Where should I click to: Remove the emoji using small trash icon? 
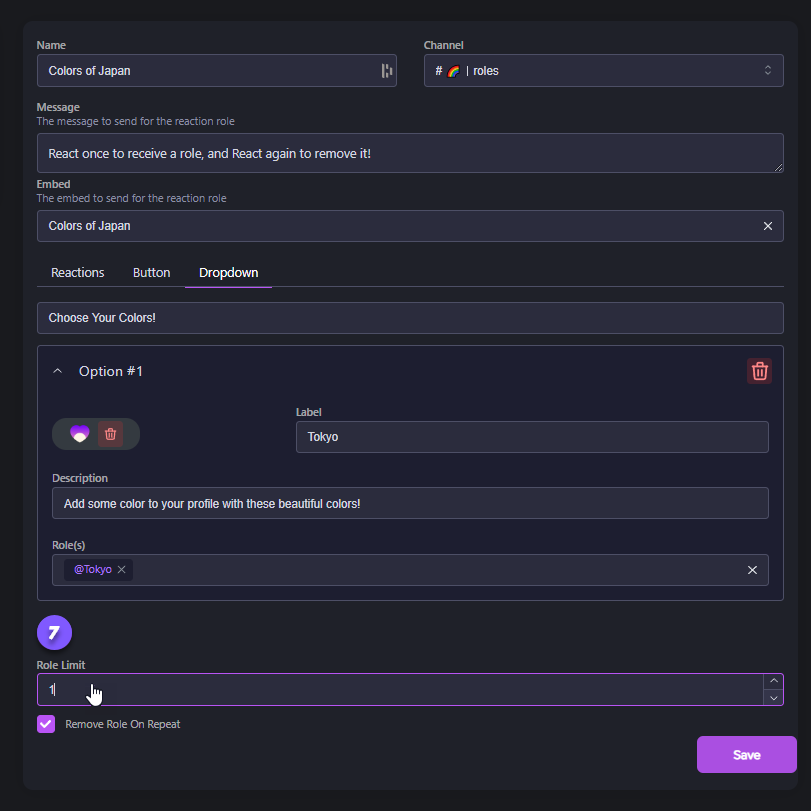point(111,434)
